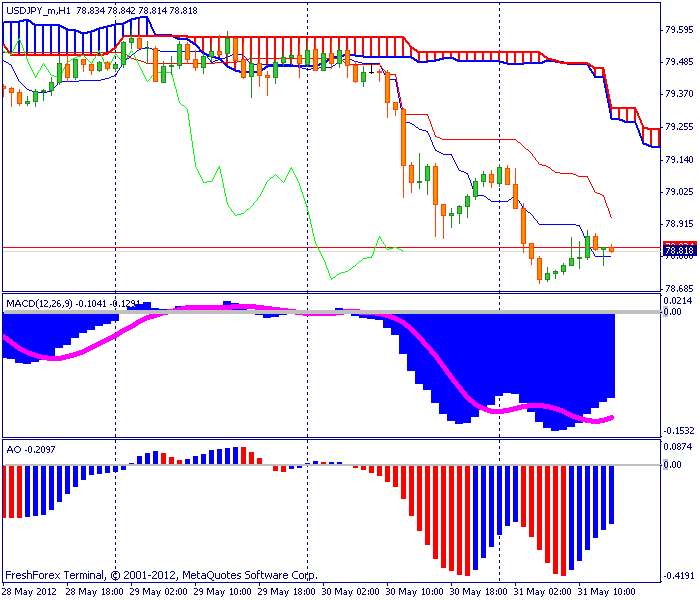Select the blue Ichimoku cloud hatch area
The width and height of the screenshot is (700, 600).
coord(62,38)
